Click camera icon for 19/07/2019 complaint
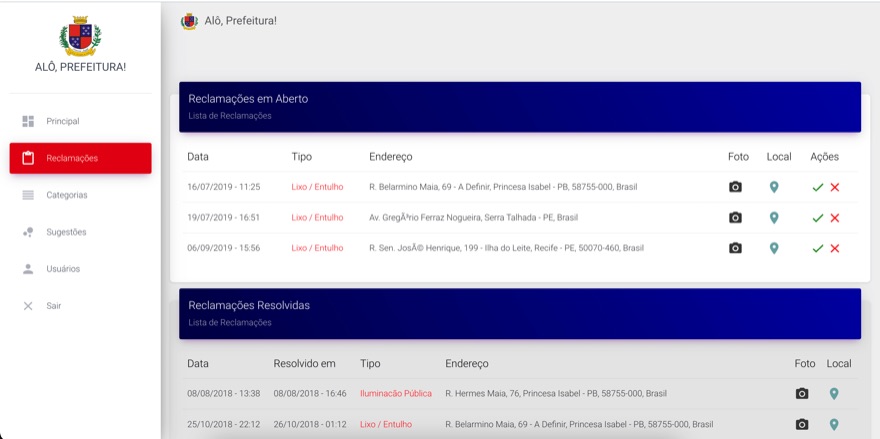 point(735,217)
